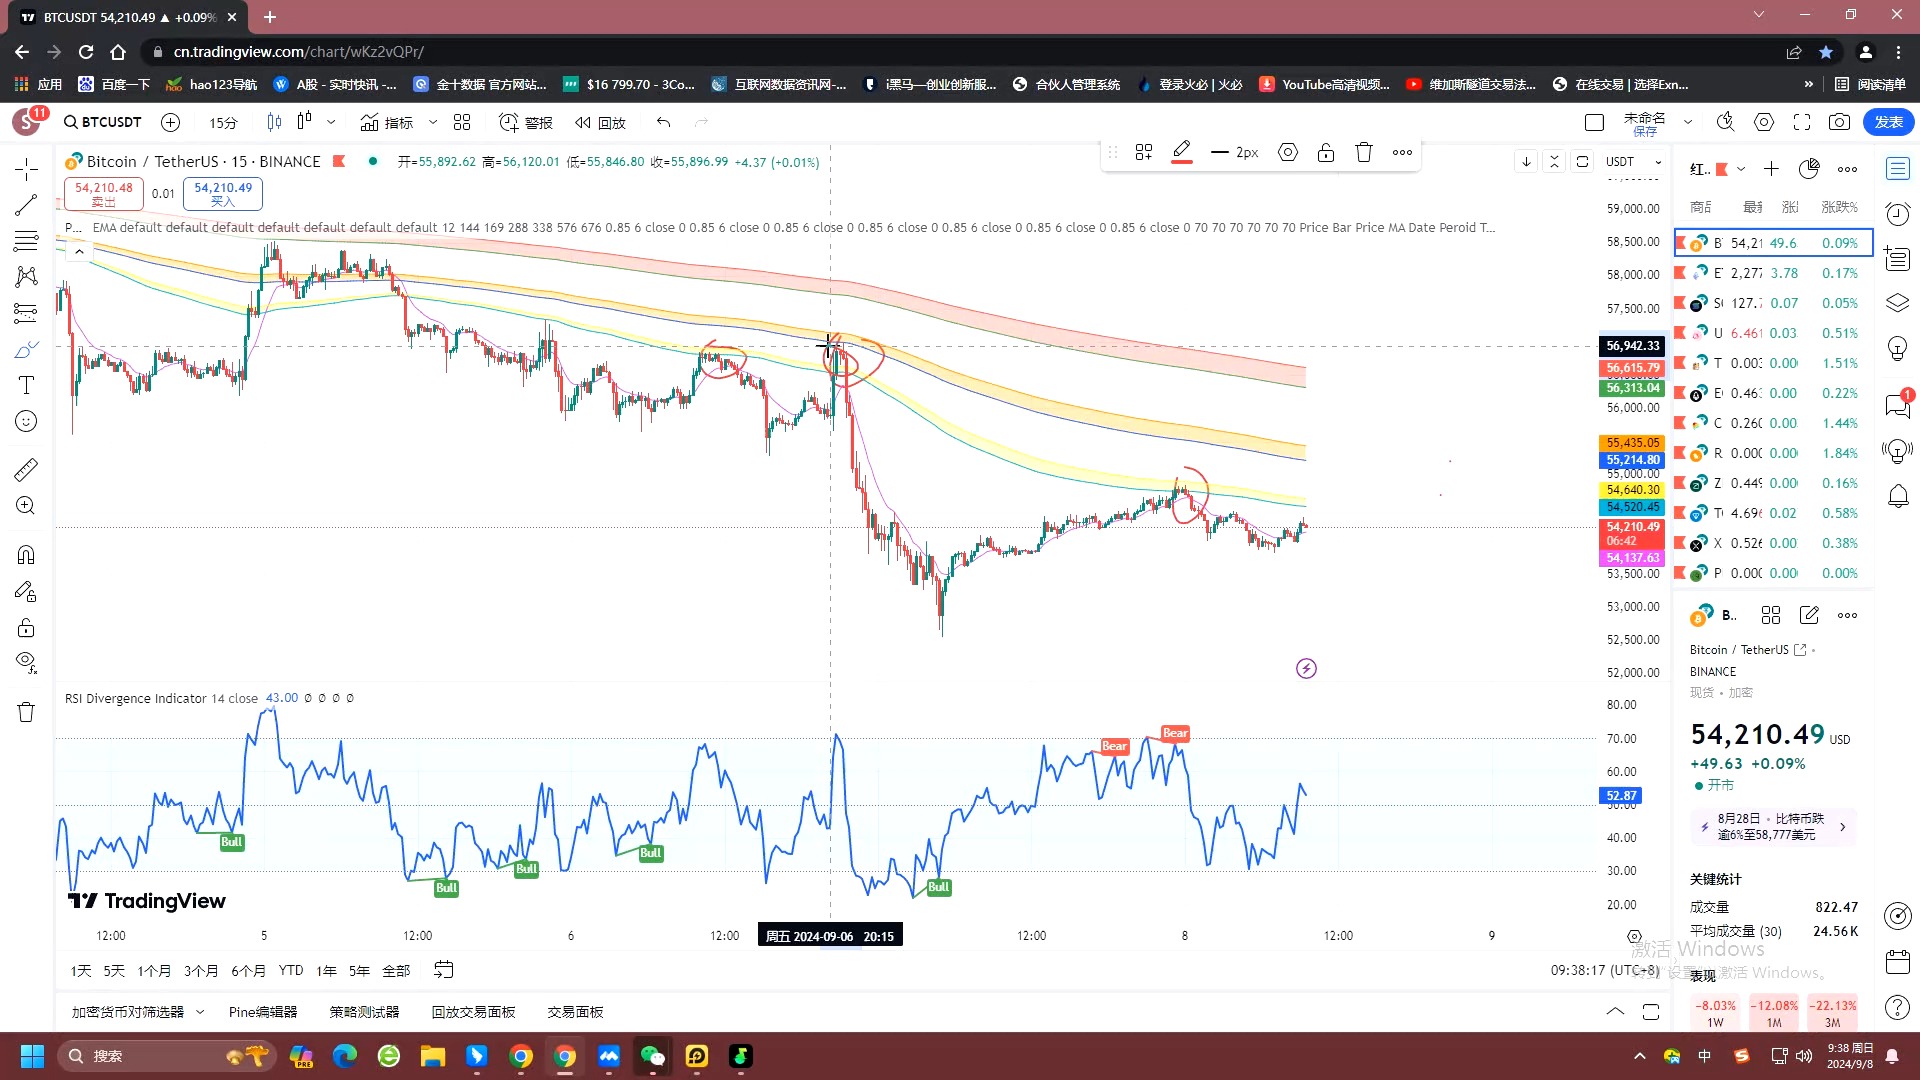
Task: Hide all drawings with eye icon
Action: point(27,662)
